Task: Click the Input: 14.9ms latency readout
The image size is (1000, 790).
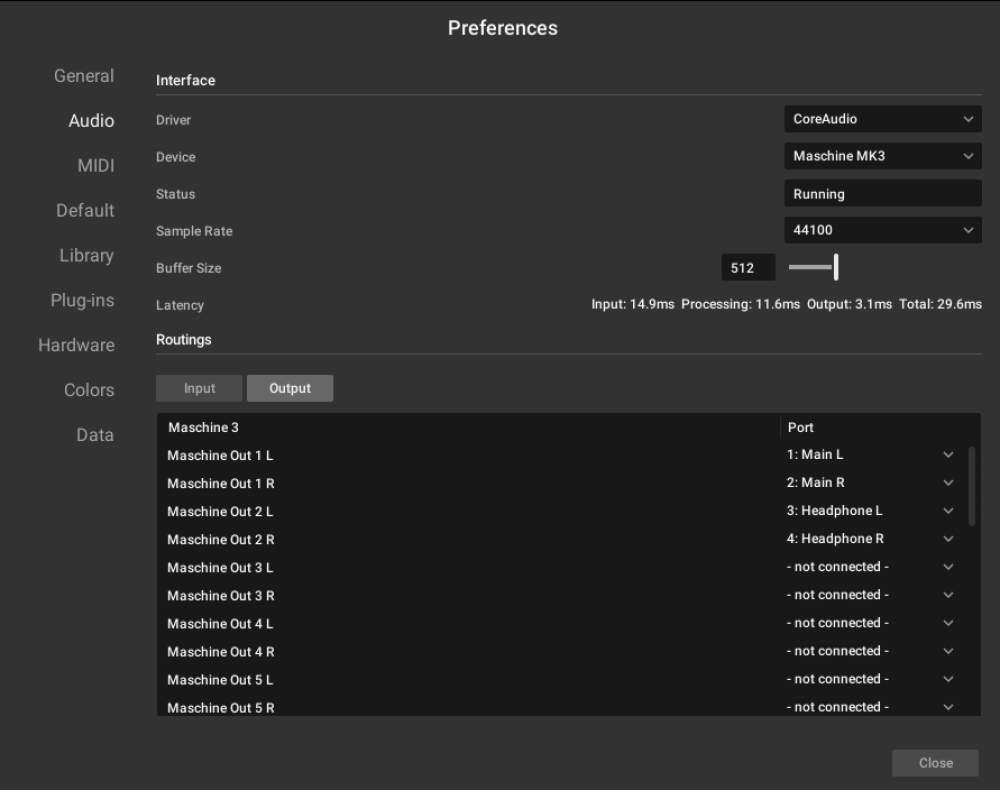Action: pyautogui.click(x=633, y=304)
